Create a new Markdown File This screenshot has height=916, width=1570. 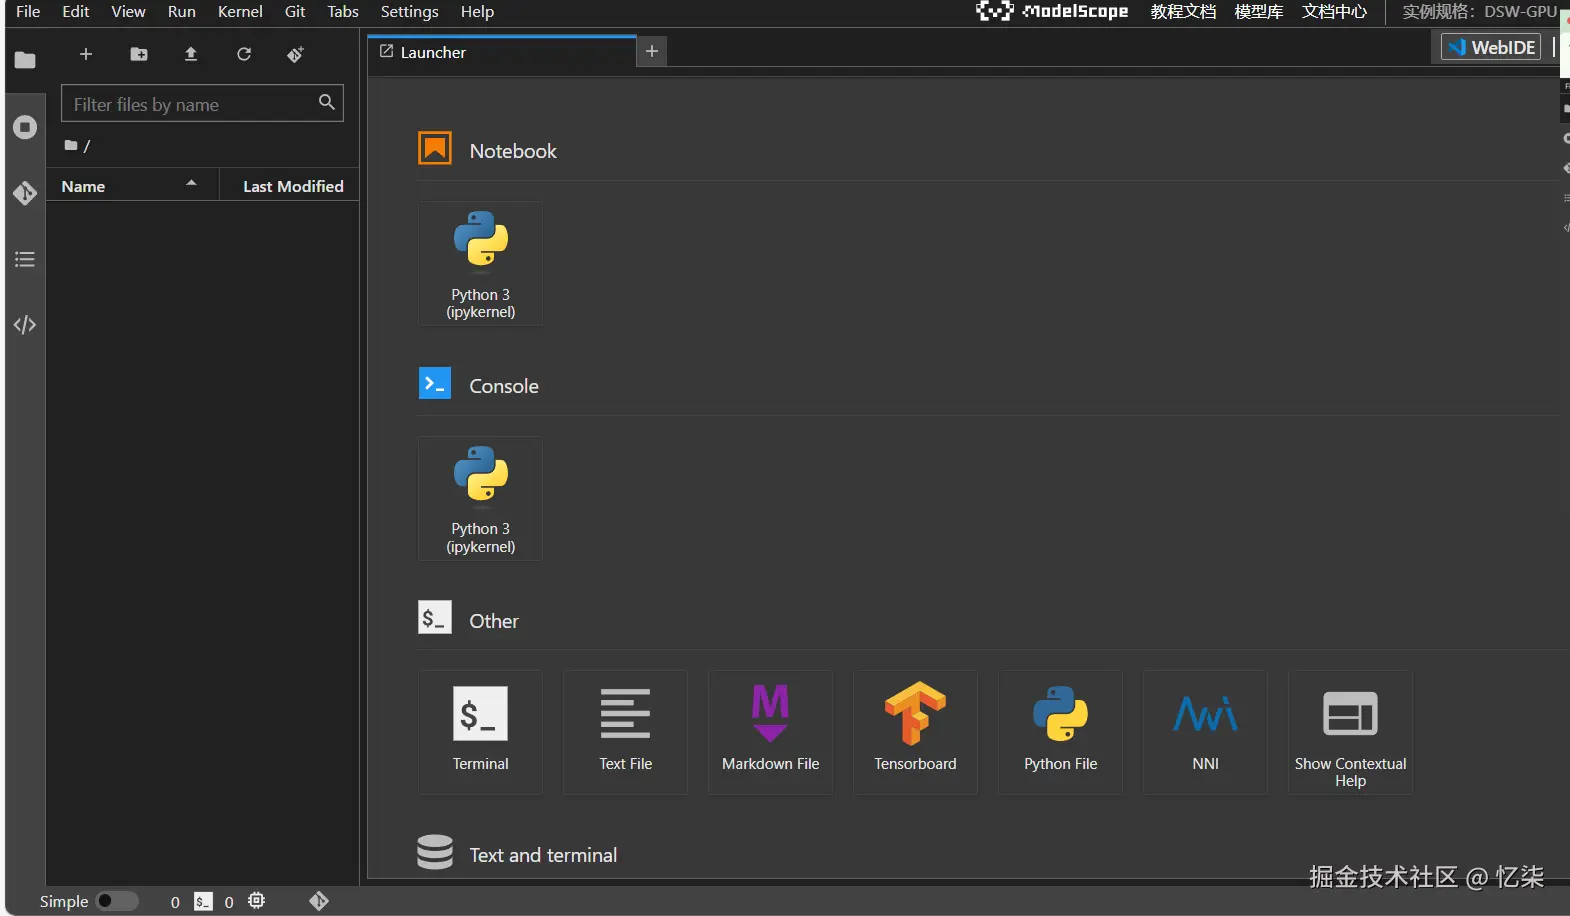coord(771,732)
